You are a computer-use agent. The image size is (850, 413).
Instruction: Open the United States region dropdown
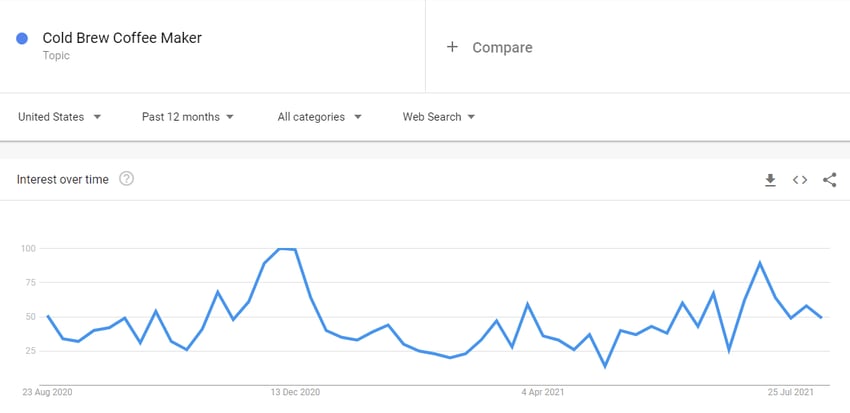tap(60, 117)
